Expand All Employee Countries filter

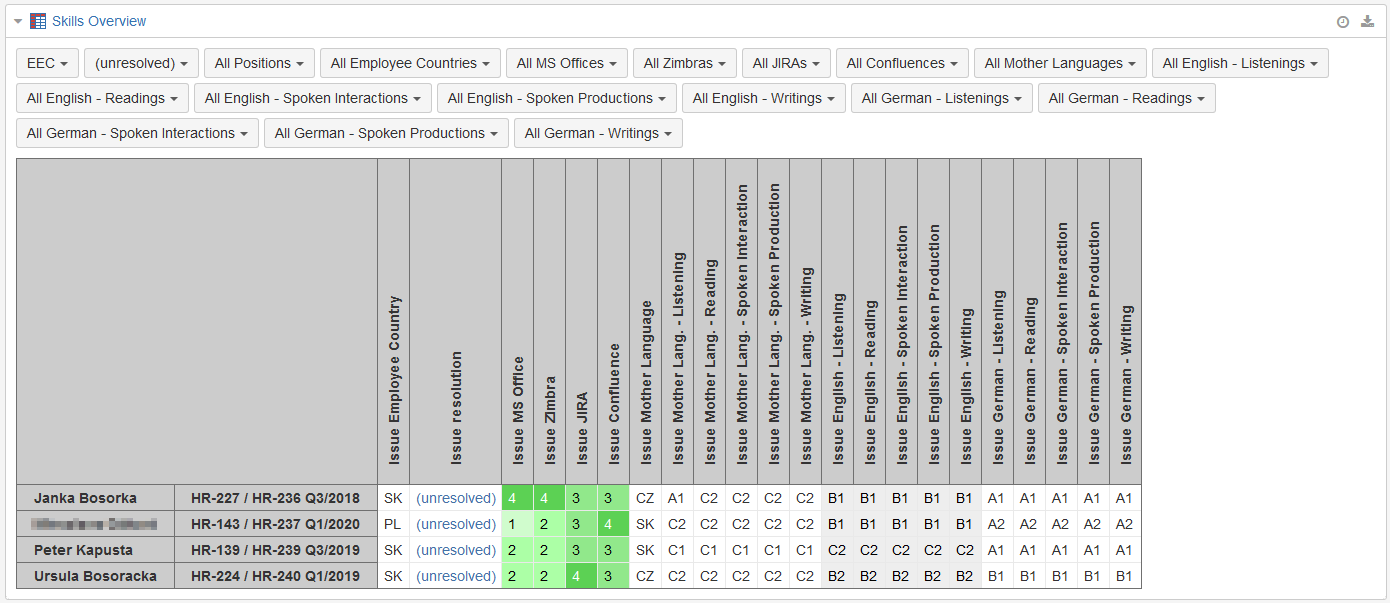(410, 63)
